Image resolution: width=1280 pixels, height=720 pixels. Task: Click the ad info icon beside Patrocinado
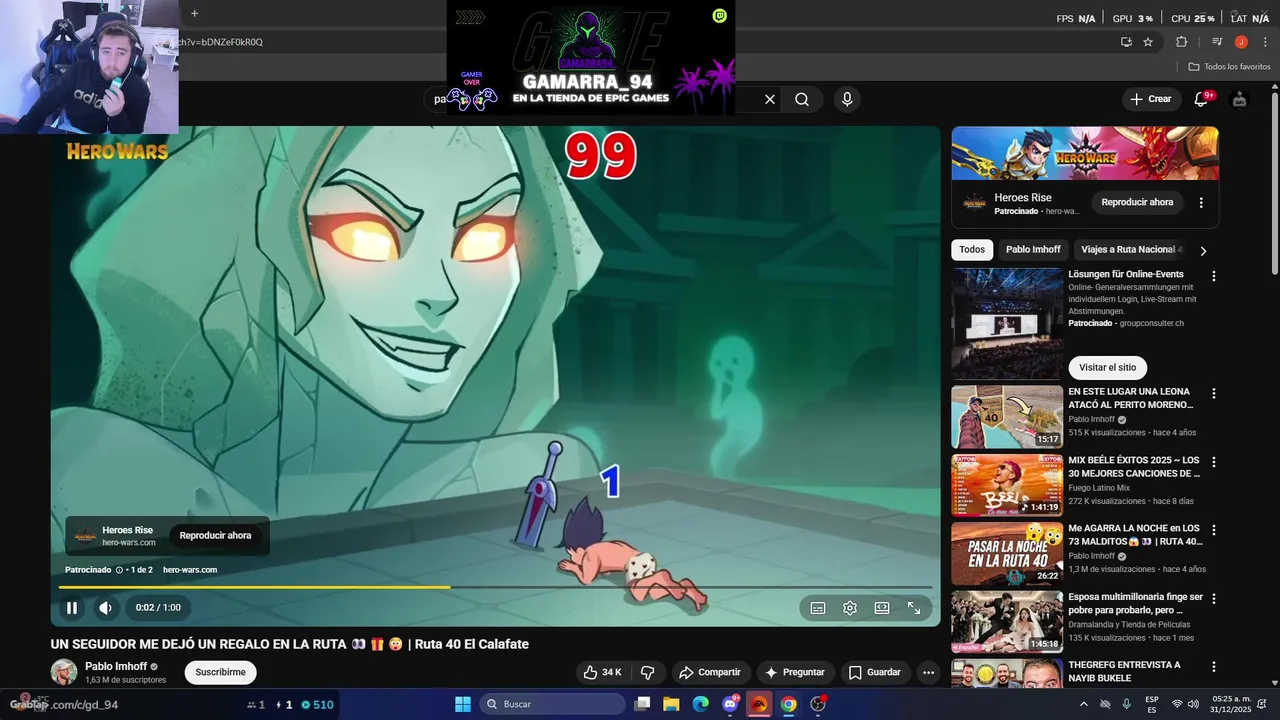[x=119, y=570]
